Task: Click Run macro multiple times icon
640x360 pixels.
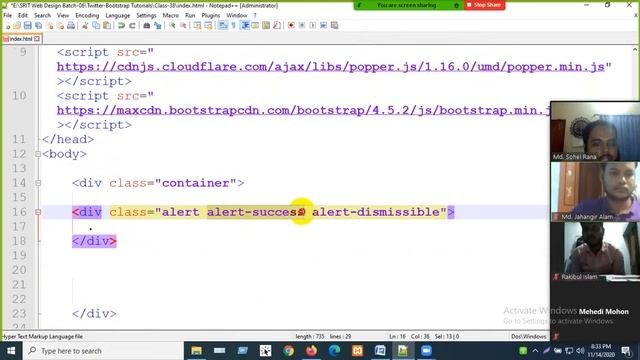Action: click(x=323, y=25)
